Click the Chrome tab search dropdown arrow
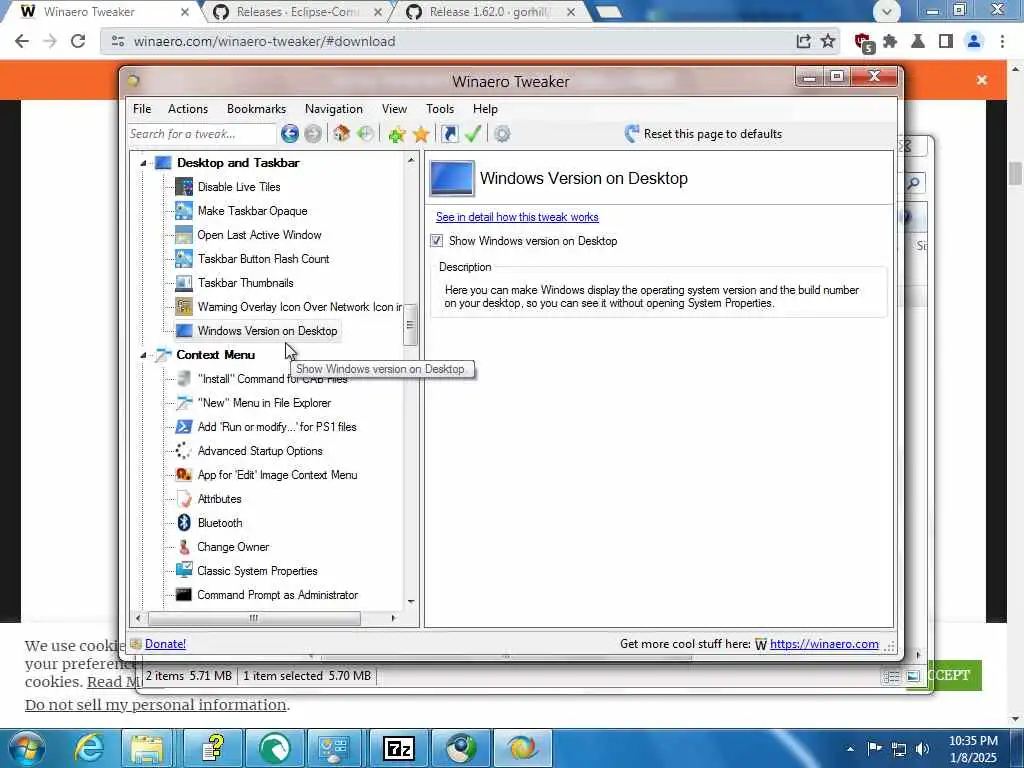 [x=886, y=11]
